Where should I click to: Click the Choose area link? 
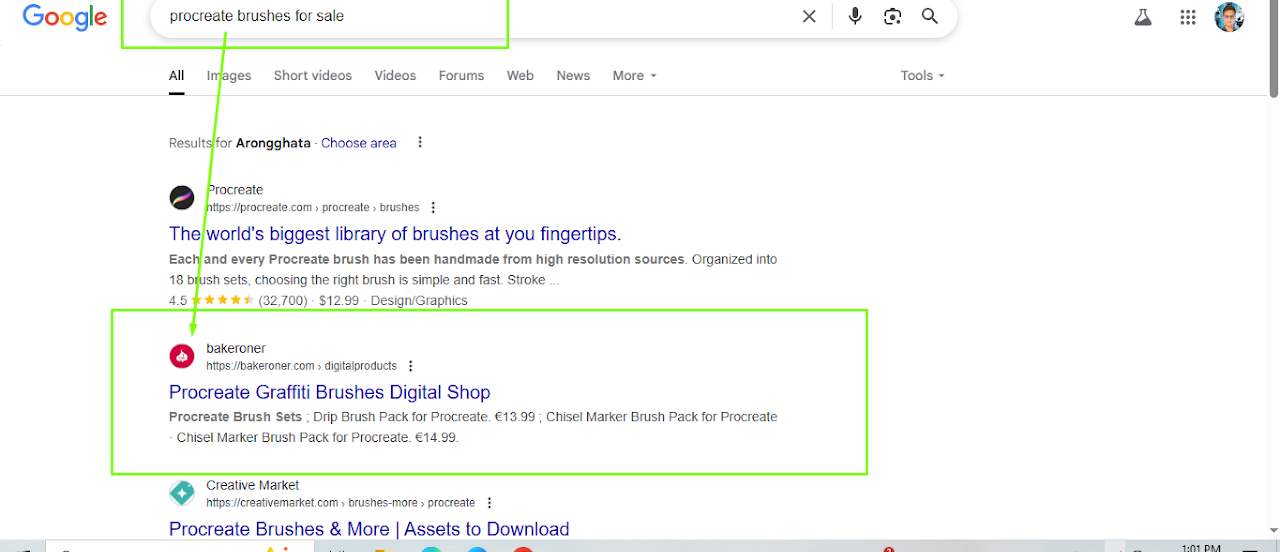pyautogui.click(x=358, y=143)
